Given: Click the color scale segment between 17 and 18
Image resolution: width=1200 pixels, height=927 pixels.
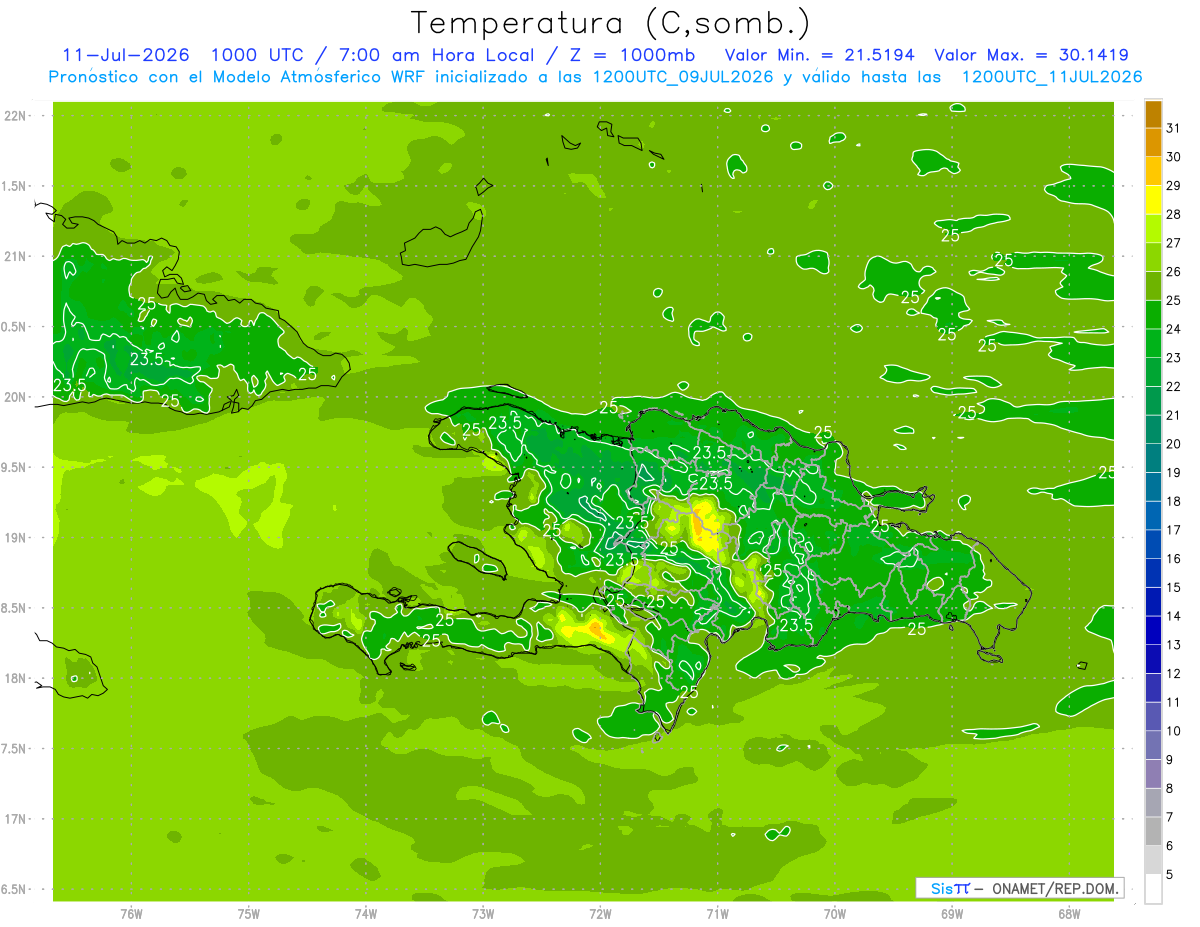Looking at the screenshot, I should 1153,516.
